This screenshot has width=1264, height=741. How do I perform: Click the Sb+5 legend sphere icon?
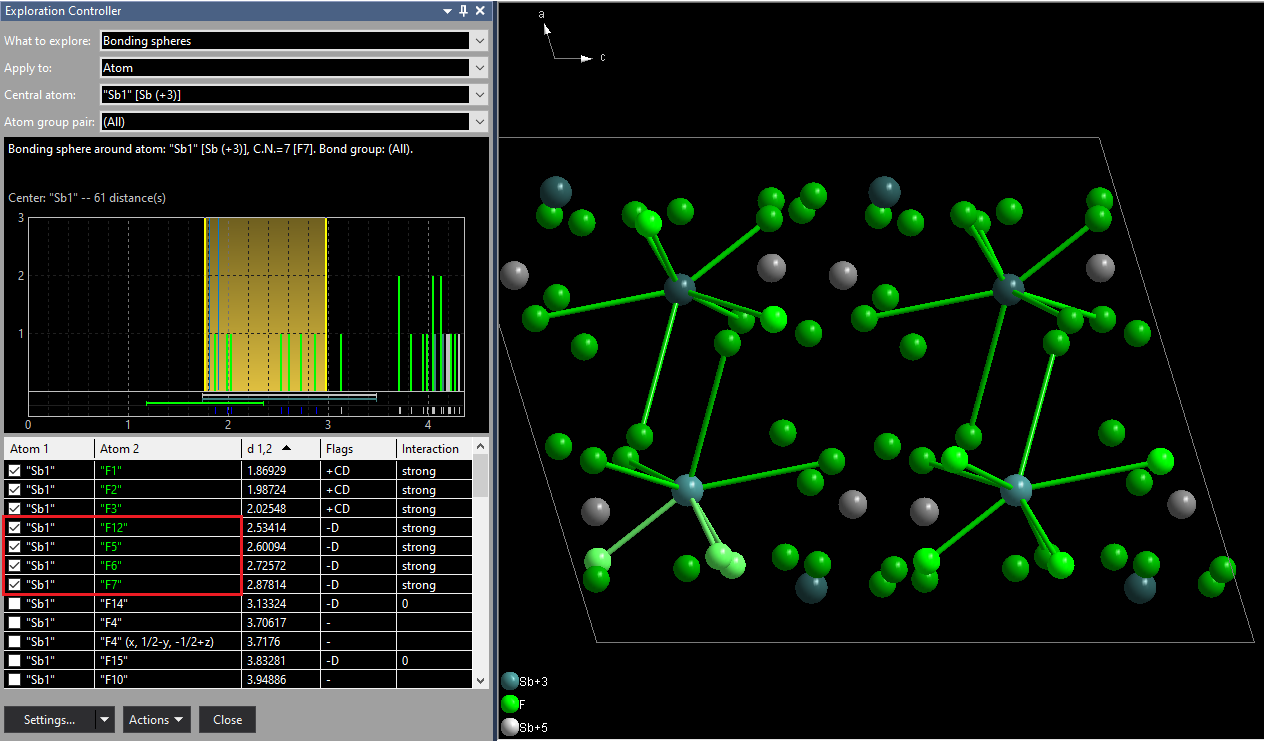[510, 727]
